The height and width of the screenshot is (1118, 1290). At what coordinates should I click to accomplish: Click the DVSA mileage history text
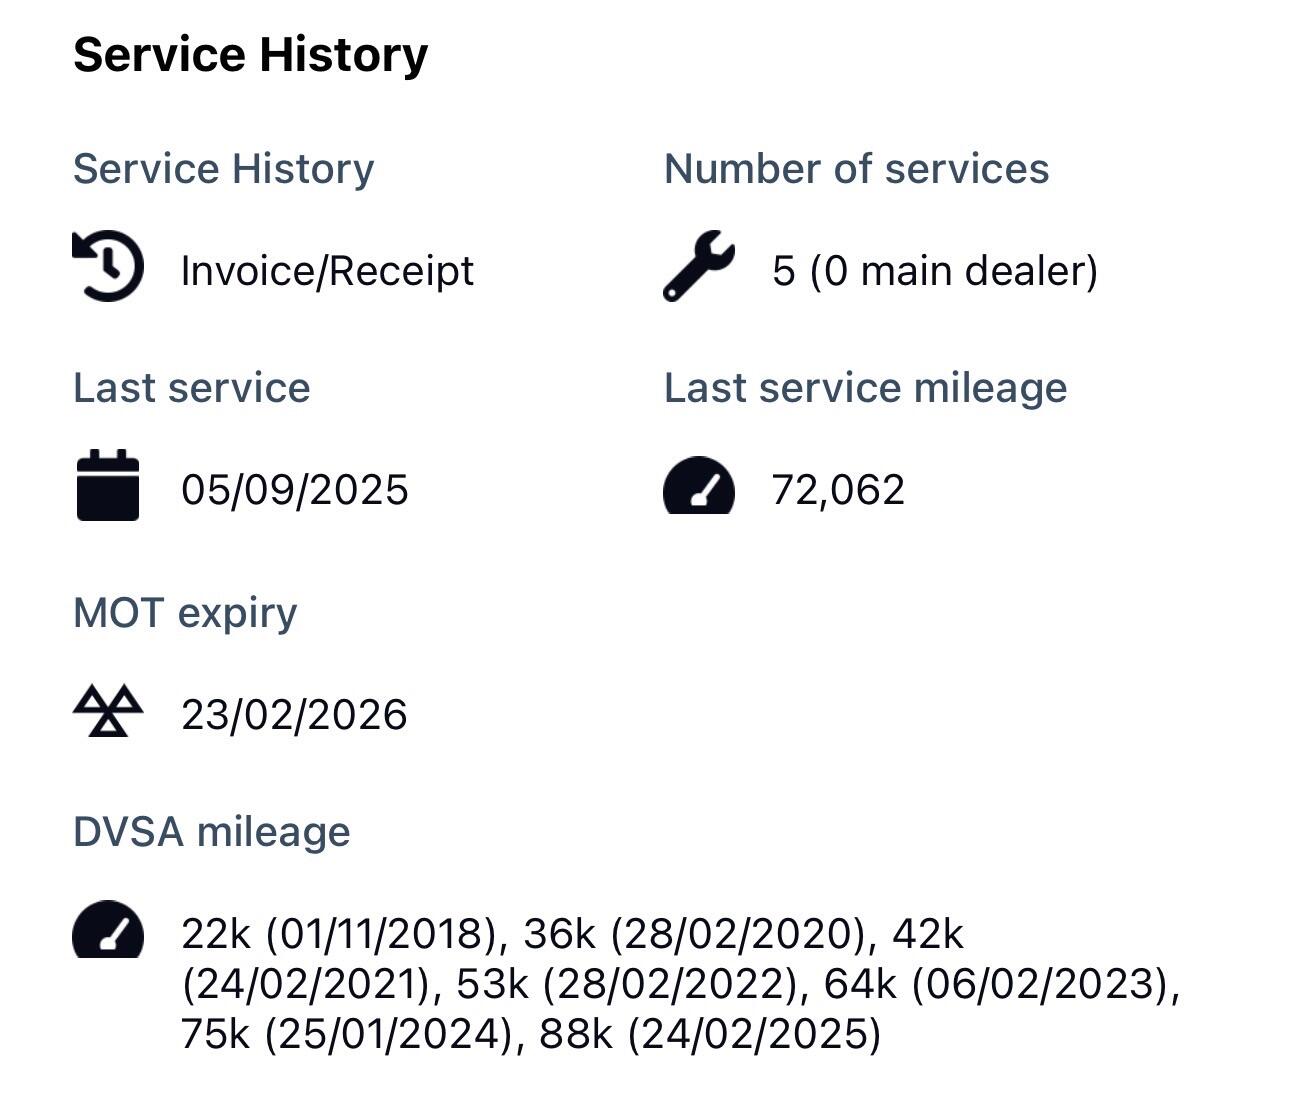(680, 984)
